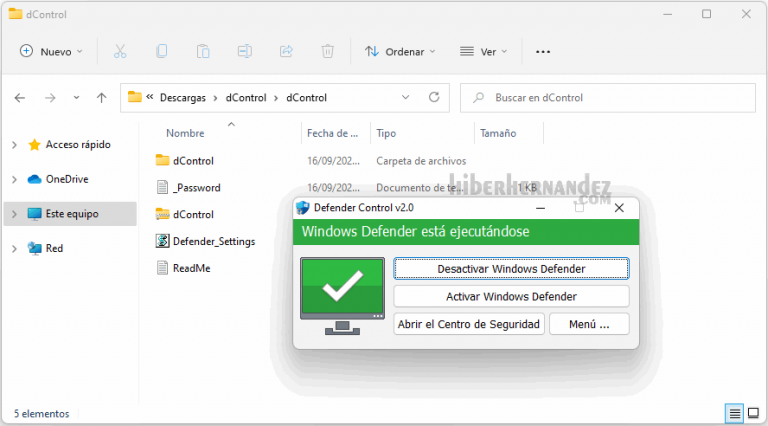The height and width of the screenshot is (426, 768).
Task: Click the Rename icon in toolbar
Action: [x=245, y=51]
